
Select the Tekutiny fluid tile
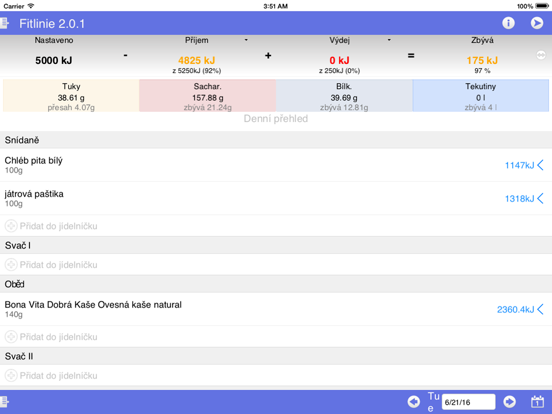click(481, 96)
